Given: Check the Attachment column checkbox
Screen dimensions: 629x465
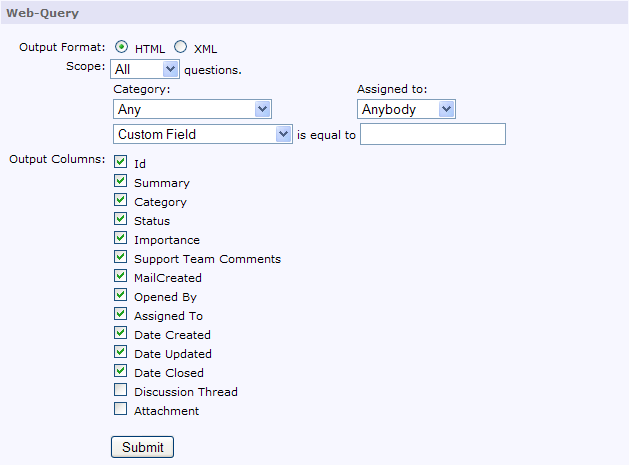Looking at the screenshot, I should point(120,408).
